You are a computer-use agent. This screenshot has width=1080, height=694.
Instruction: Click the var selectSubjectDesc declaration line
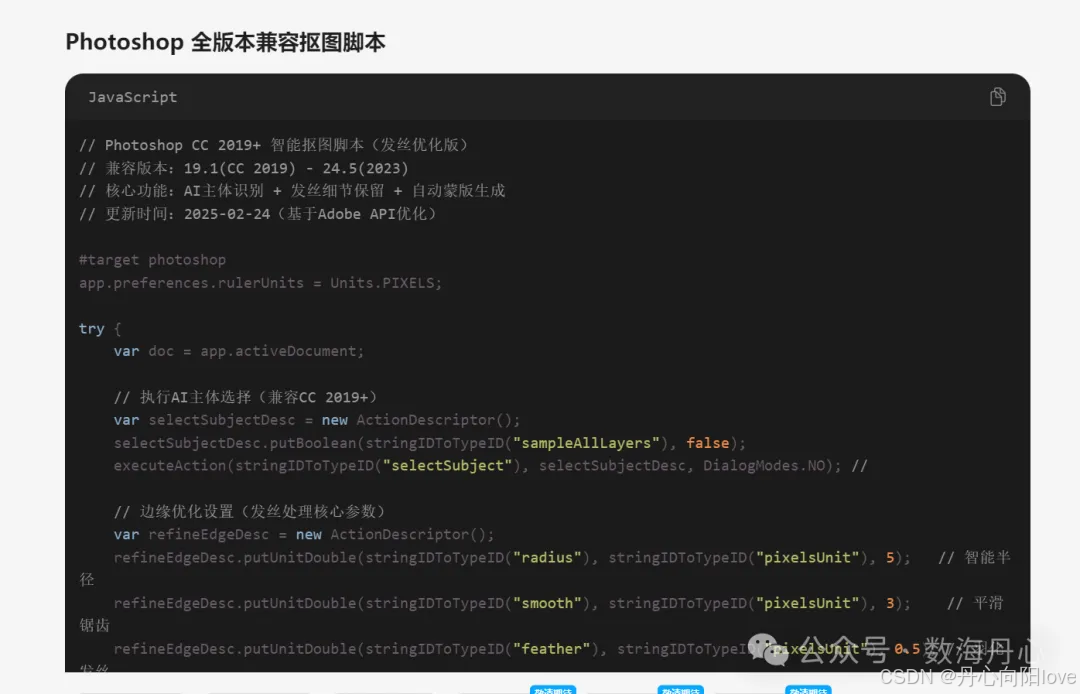pos(317,420)
